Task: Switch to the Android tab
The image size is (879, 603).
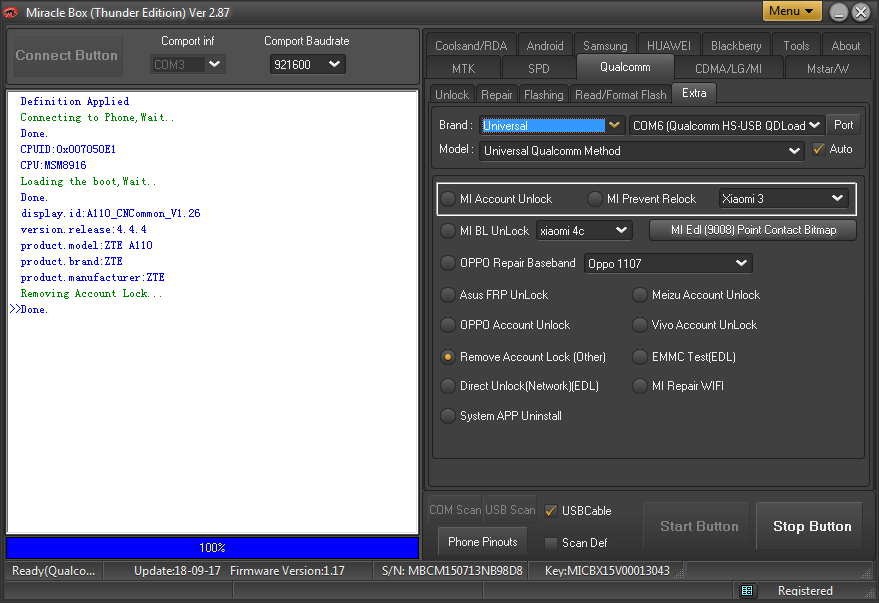Action: pyautogui.click(x=545, y=46)
